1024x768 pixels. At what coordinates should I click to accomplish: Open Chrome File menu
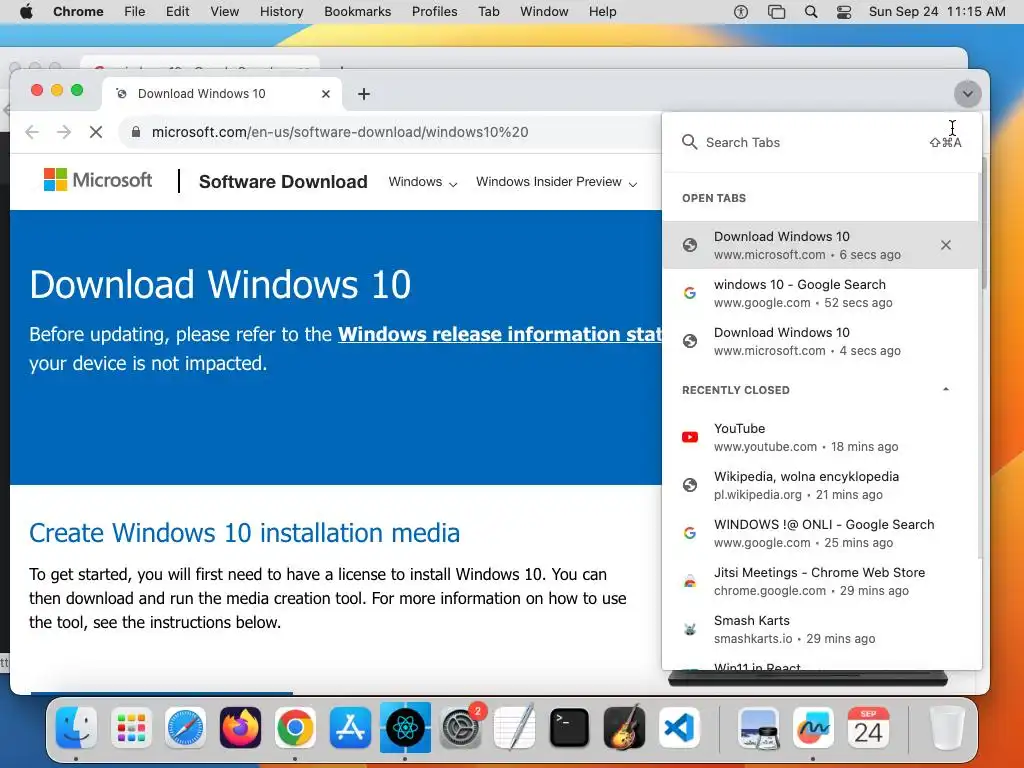tap(135, 11)
